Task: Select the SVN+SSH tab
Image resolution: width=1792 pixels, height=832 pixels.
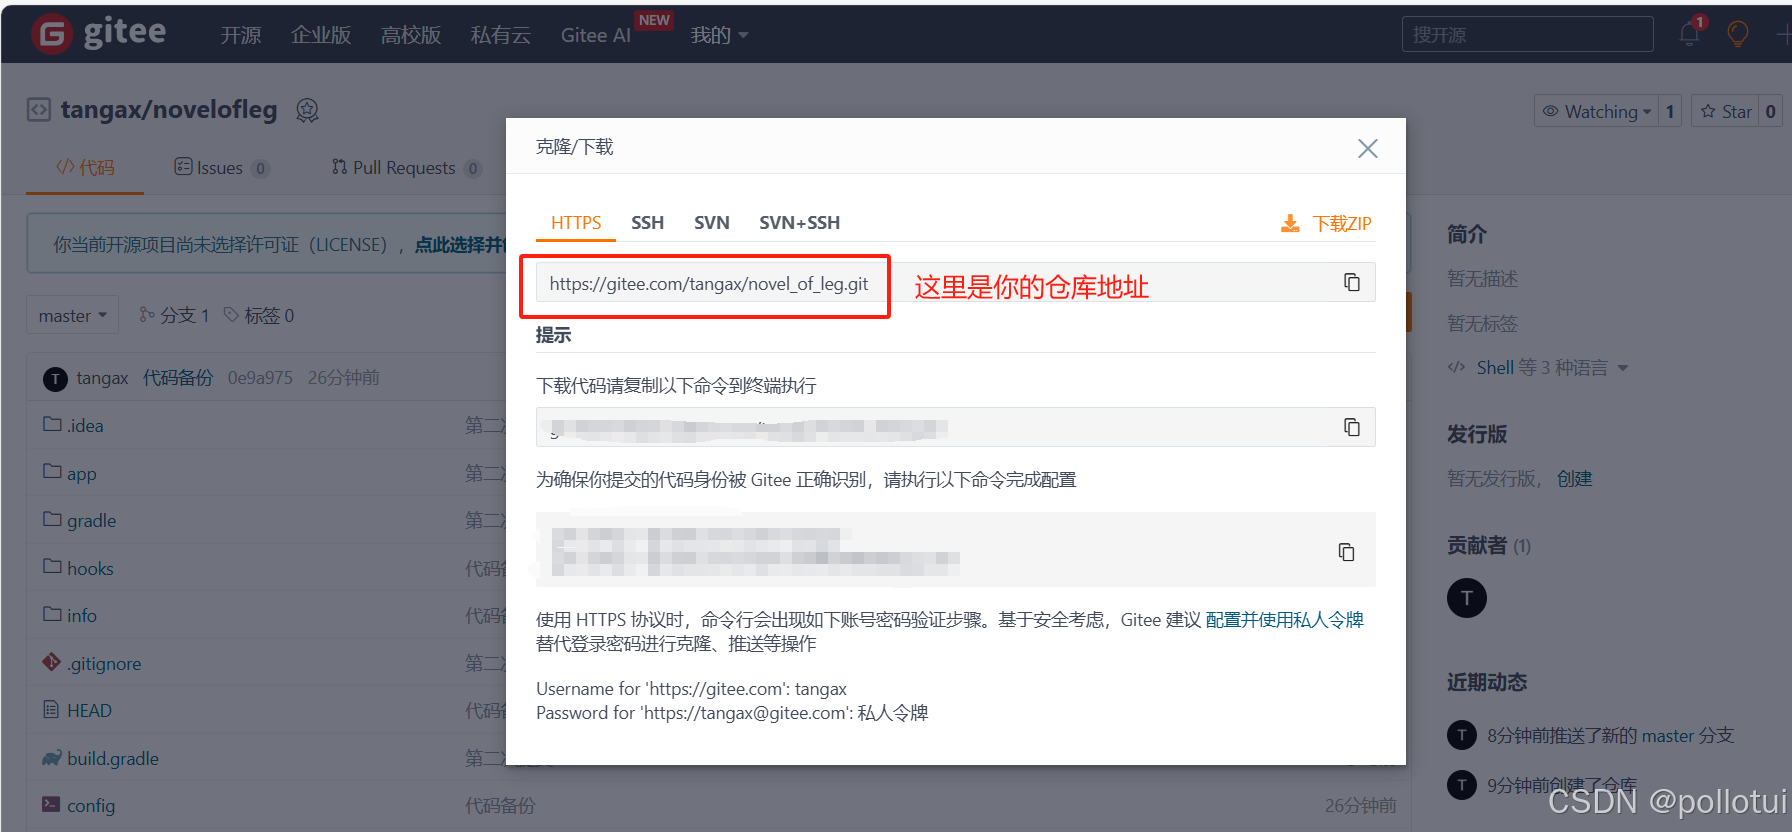Action: click(799, 222)
